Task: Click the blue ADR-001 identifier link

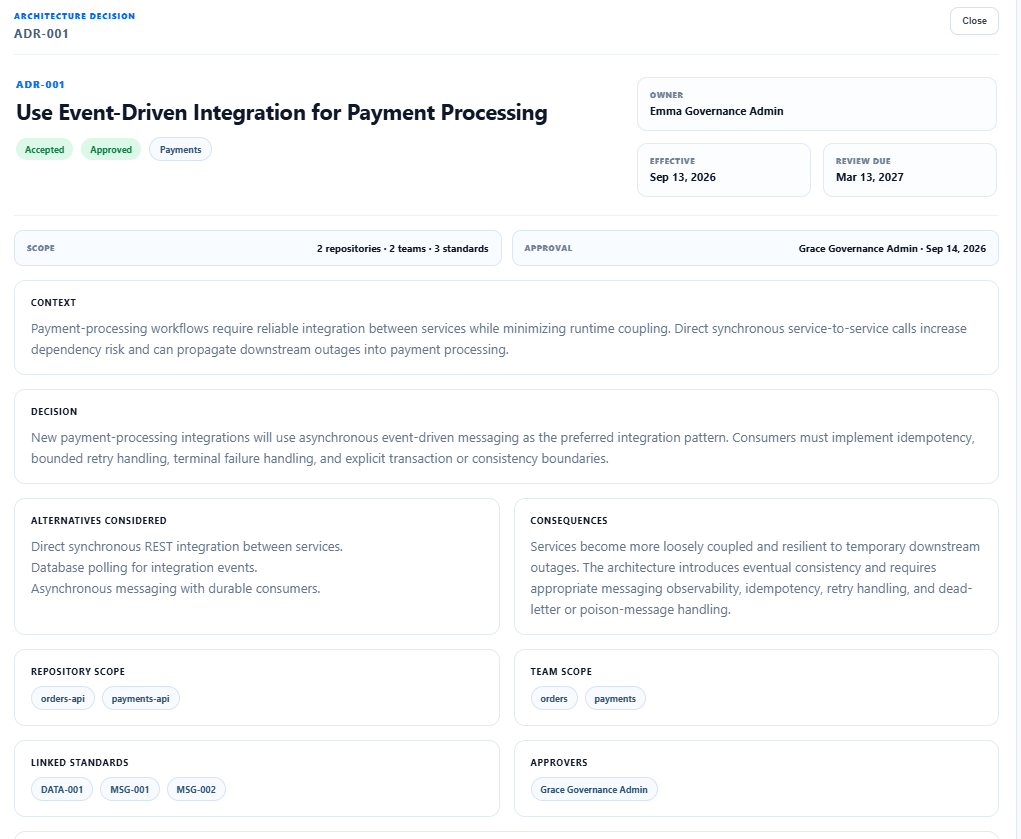Action: point(40,85)
